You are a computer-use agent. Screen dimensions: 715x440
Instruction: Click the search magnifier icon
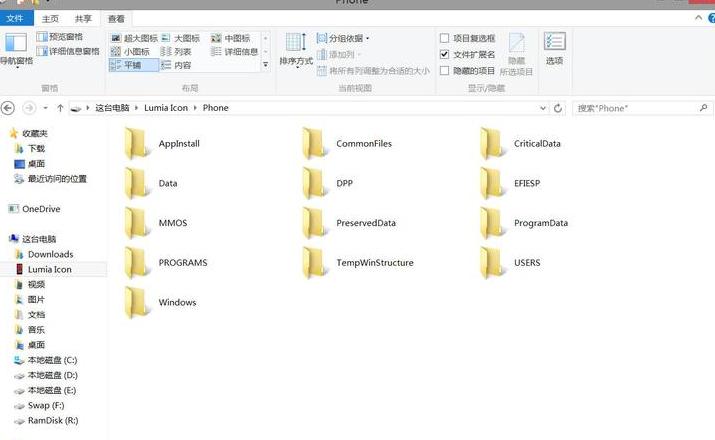tap(703, 108)
